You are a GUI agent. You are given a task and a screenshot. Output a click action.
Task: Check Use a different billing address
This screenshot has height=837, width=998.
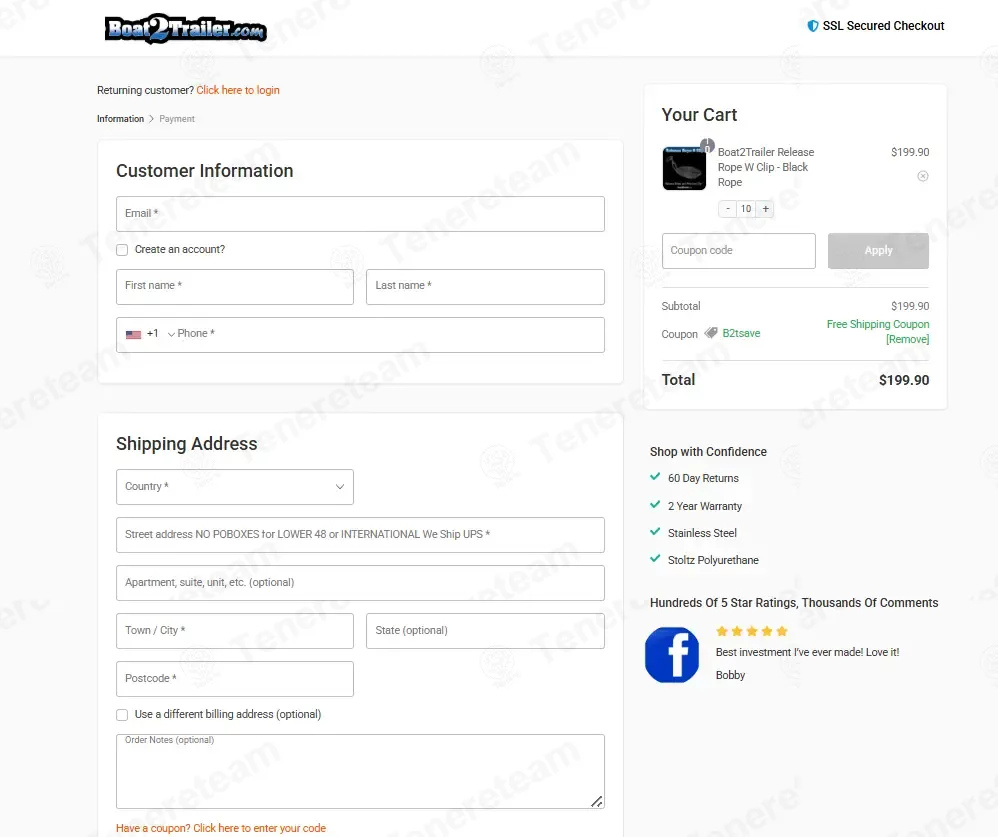click(122, 715)
